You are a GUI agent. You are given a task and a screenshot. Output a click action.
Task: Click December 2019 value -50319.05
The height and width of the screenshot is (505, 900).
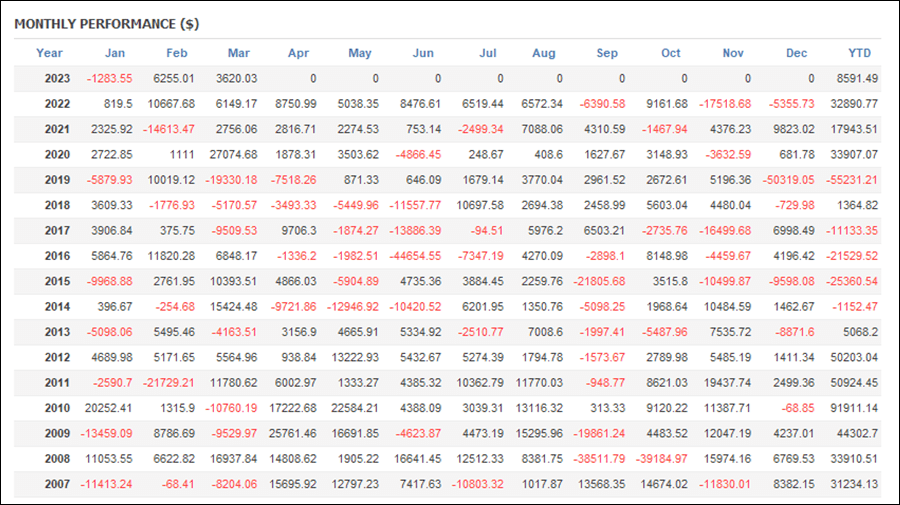[x=788, y=180]
